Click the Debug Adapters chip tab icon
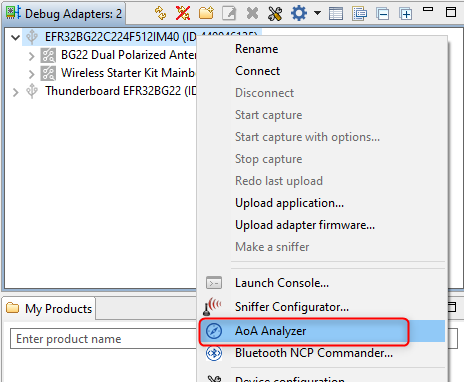Image resolution: width=464 pixels, height=382 pixels. pos(13,13)
